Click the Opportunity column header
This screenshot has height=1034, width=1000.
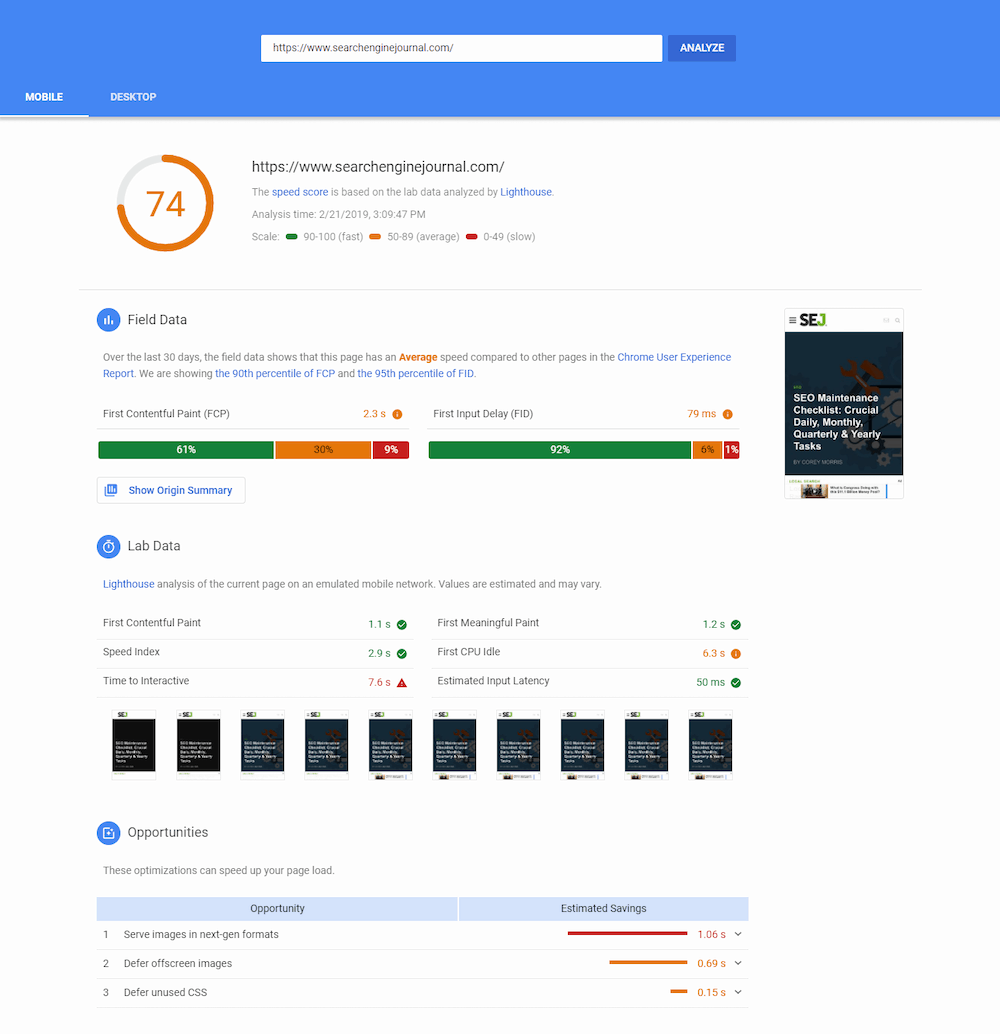pyautogui.click(x=277, y=909)
